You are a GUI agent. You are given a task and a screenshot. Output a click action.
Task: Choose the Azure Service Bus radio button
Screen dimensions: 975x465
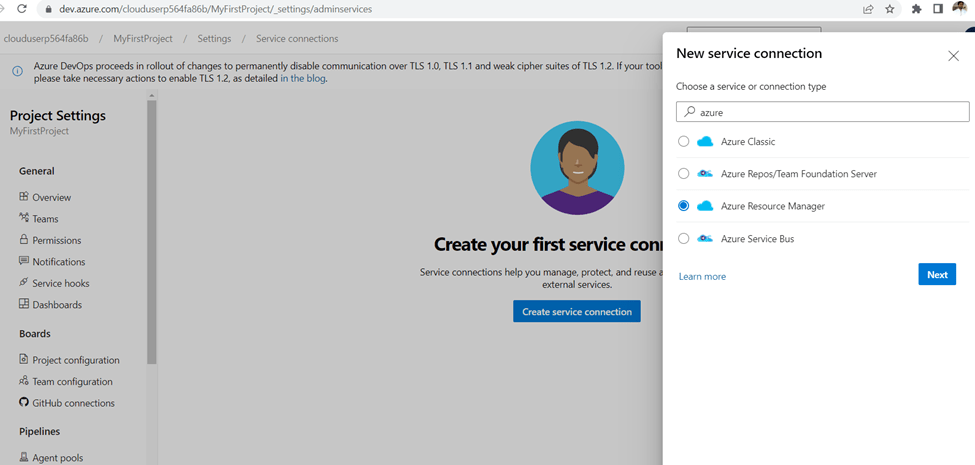(684, 239)
